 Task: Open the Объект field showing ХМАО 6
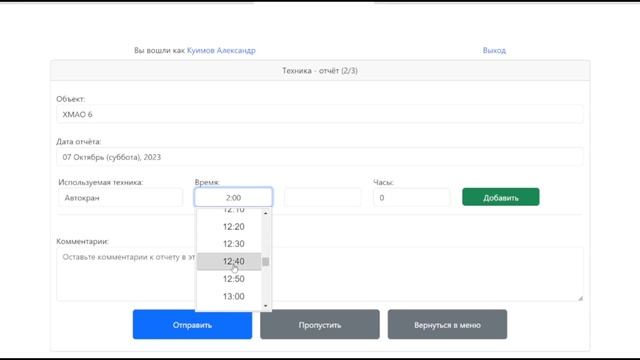click(320, 114)
